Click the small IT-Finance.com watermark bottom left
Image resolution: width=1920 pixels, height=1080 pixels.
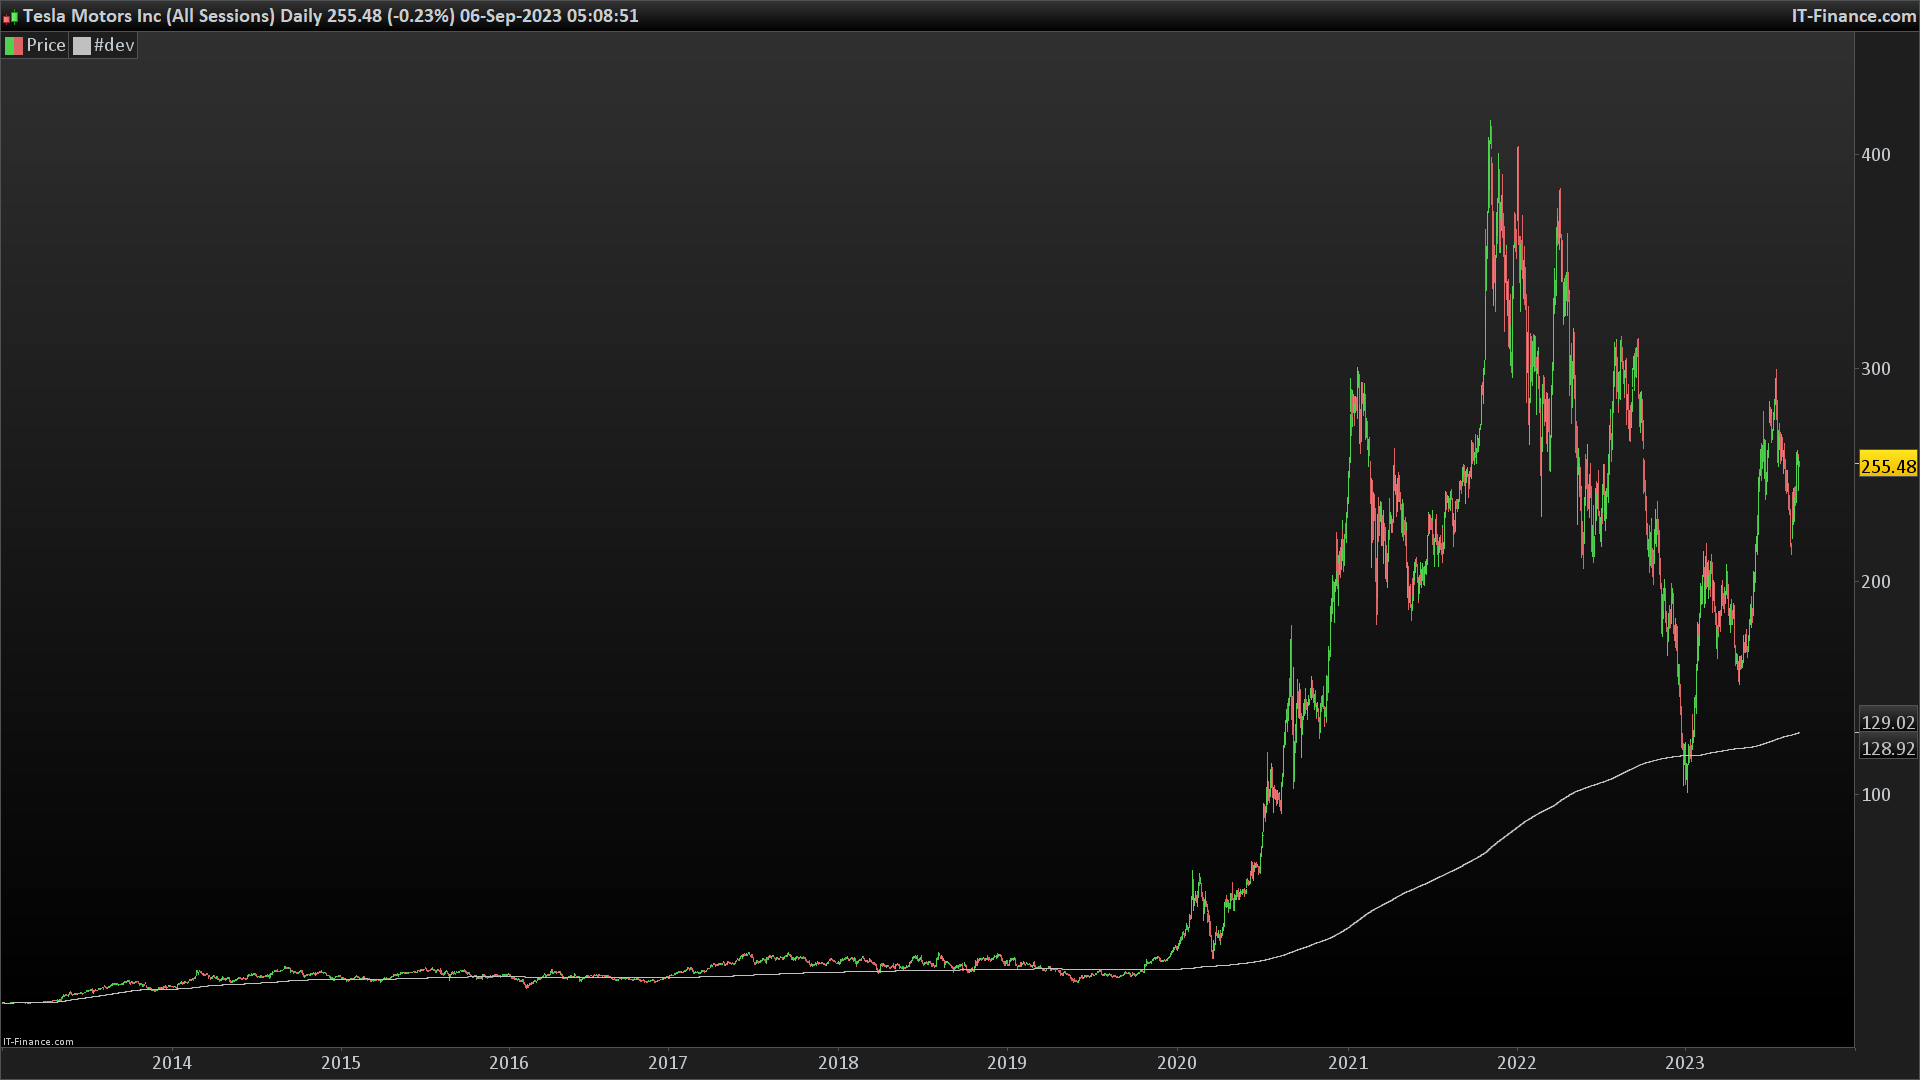pos(38,1042)
